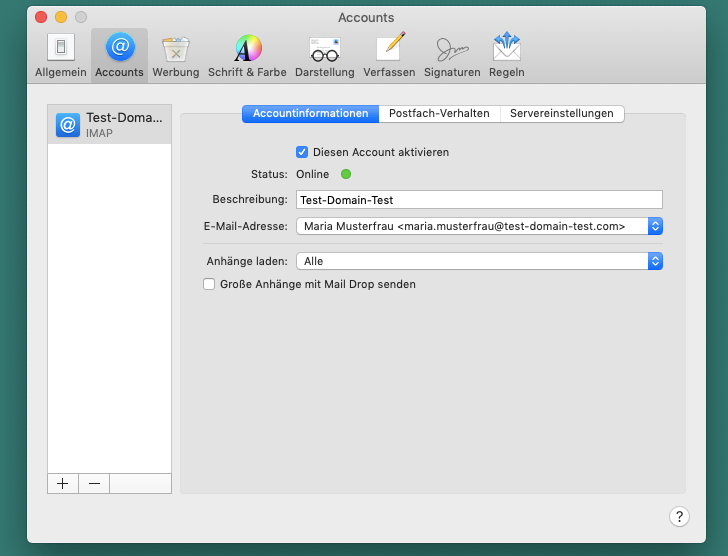Enable Große Anhänge mit Mail Drop senden
728x556 pixels.
click(210, 284)
